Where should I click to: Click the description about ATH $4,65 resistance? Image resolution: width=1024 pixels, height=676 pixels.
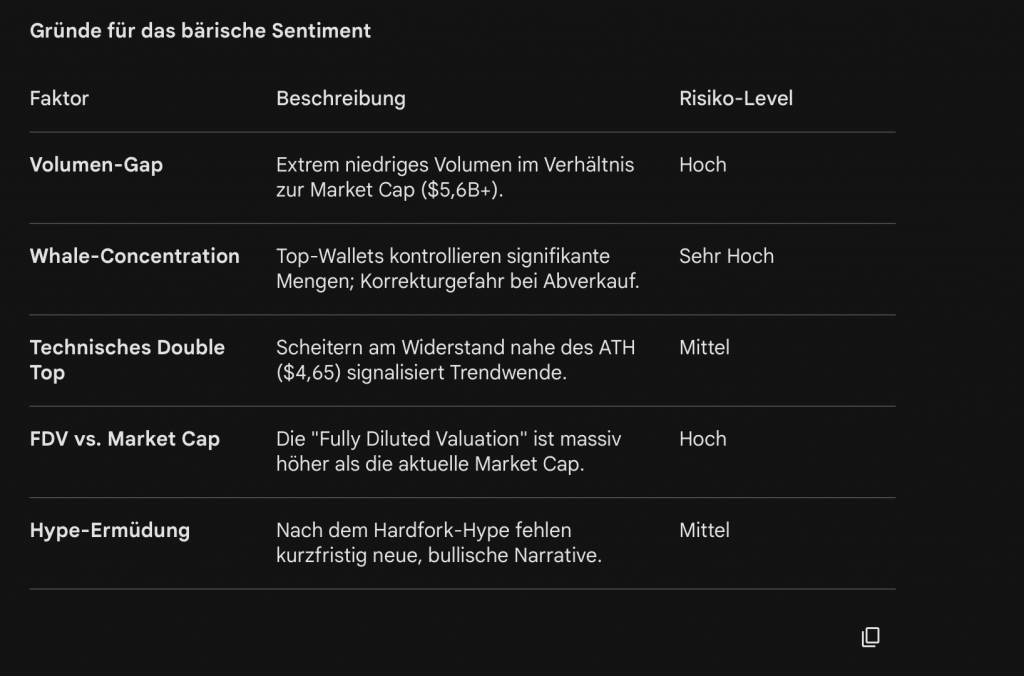pos(455,360)
